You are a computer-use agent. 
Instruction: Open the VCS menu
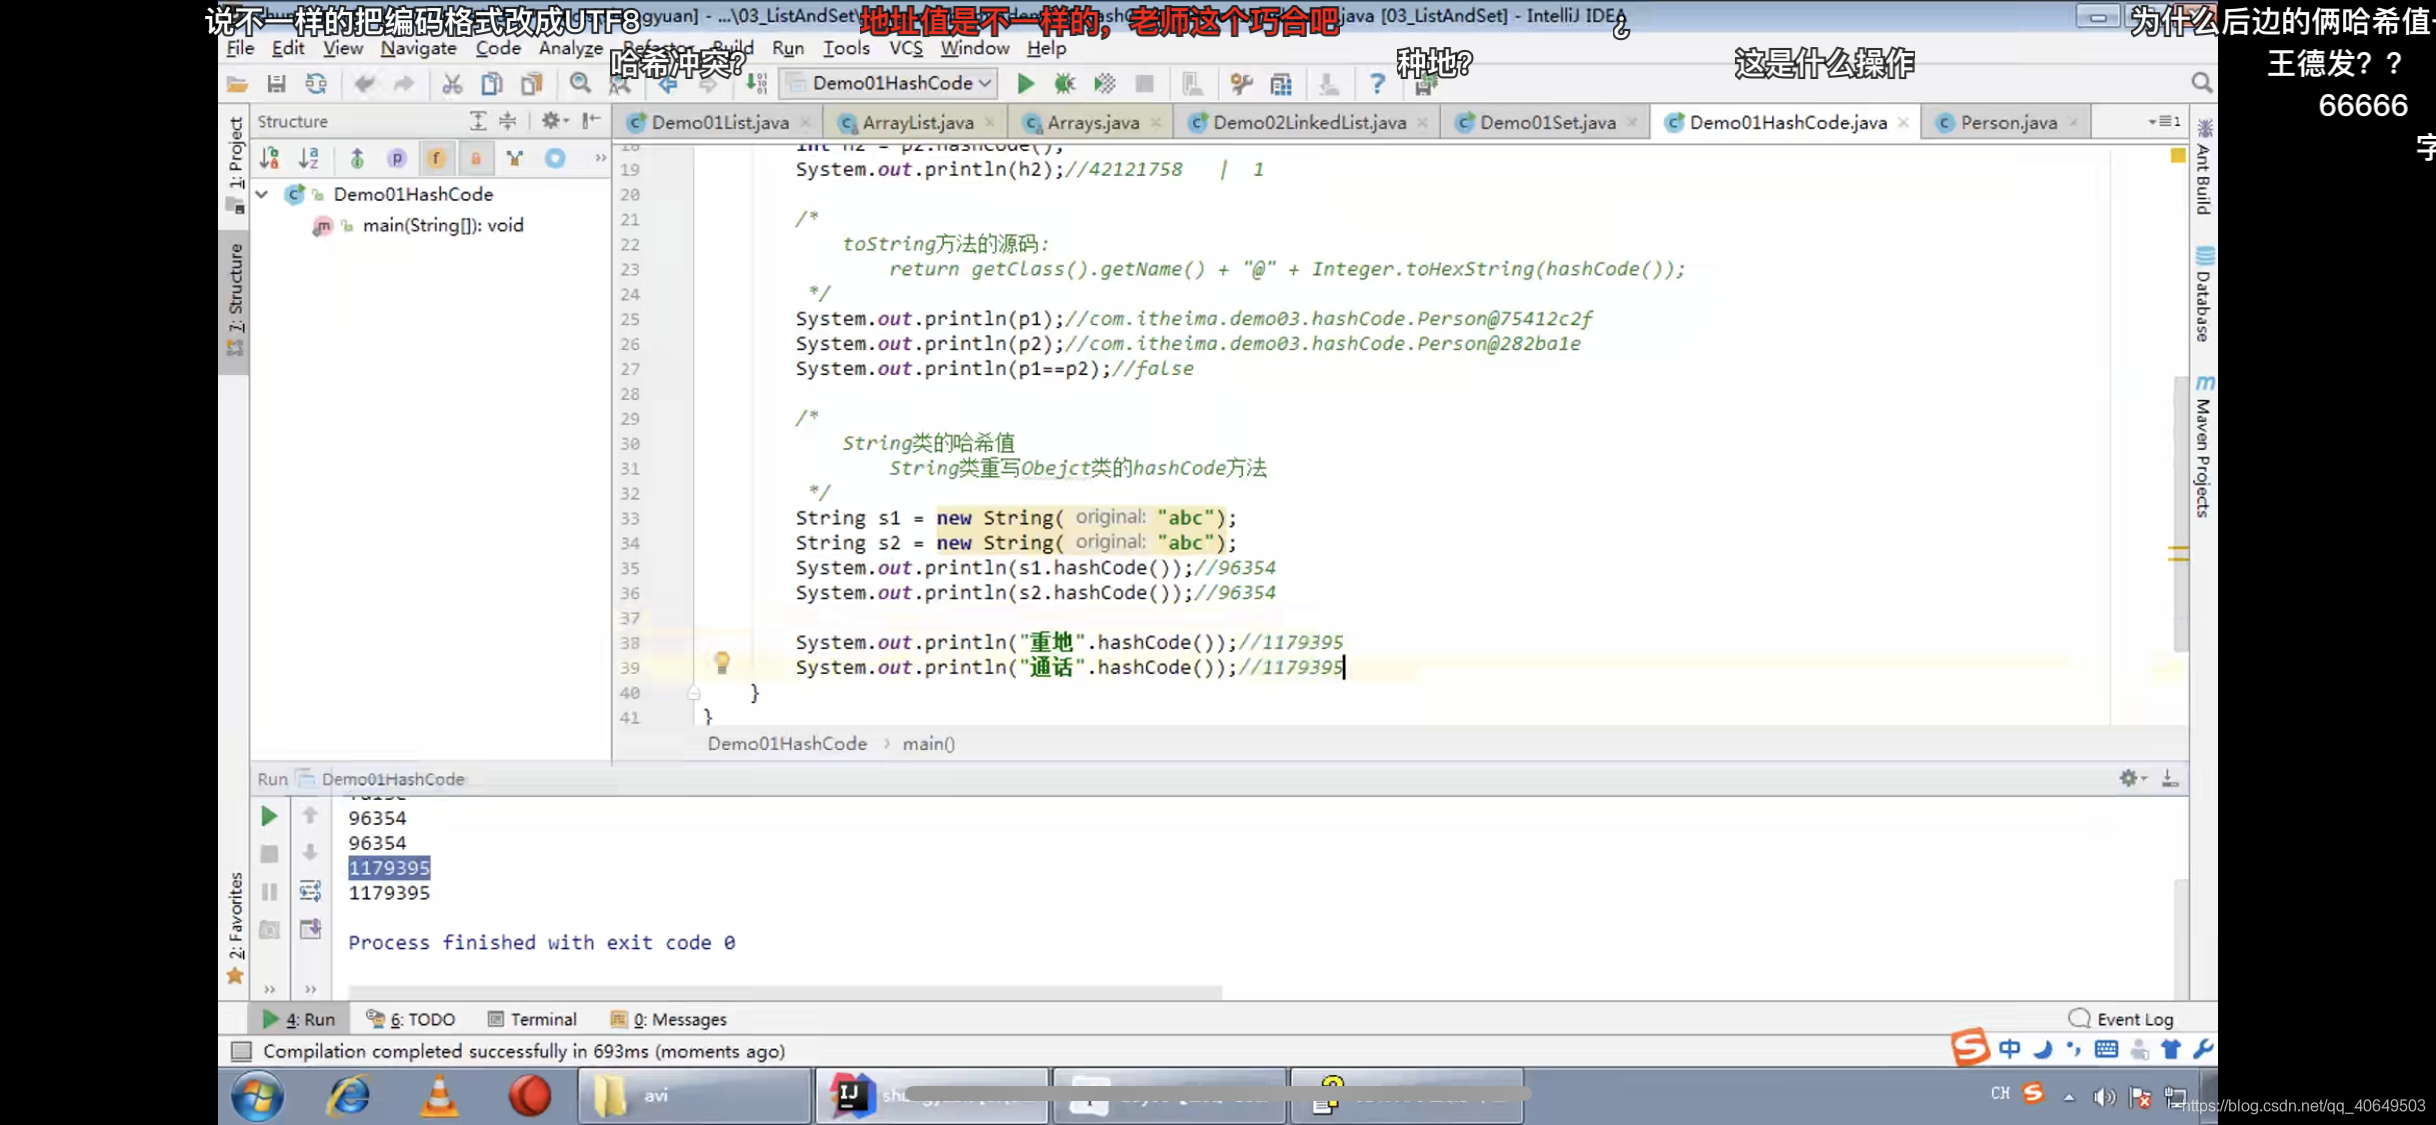coord(906,48)
